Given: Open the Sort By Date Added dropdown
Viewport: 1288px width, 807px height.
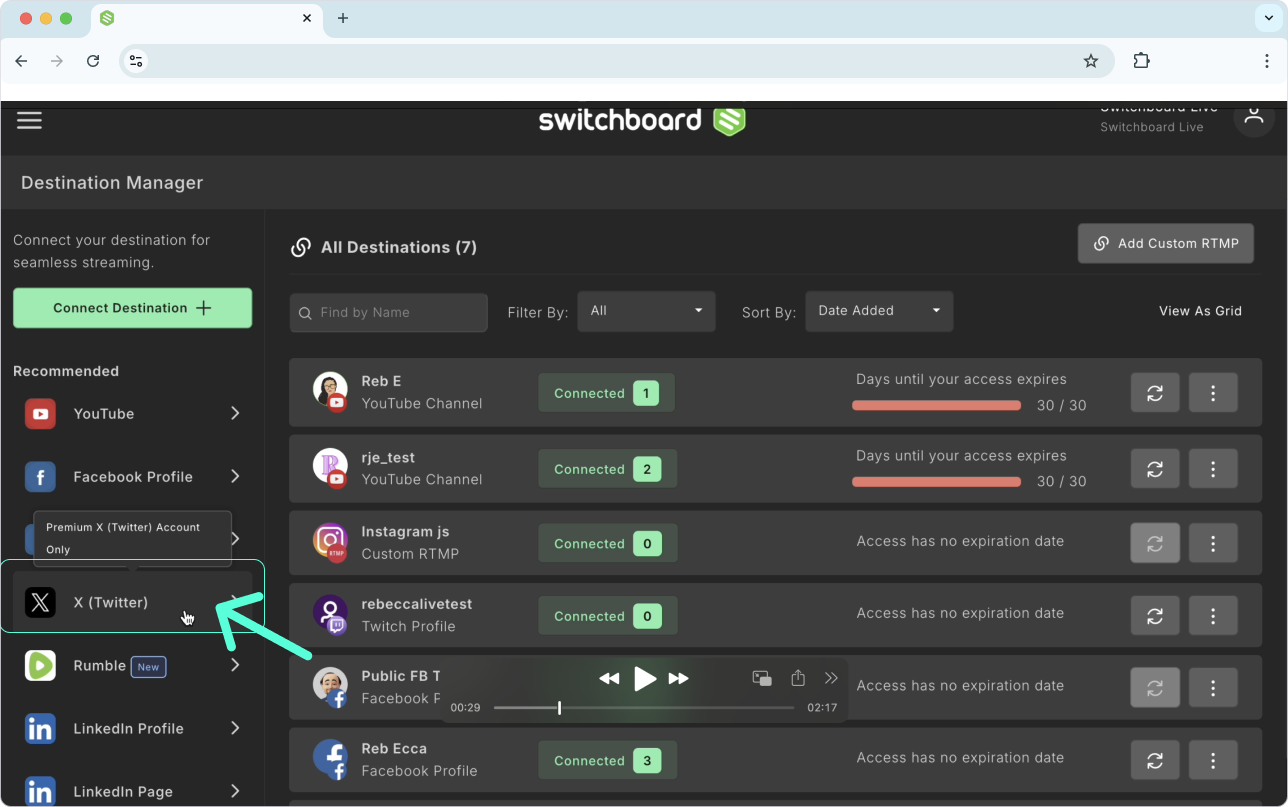Looking at the screenshot, I should 879,311.
